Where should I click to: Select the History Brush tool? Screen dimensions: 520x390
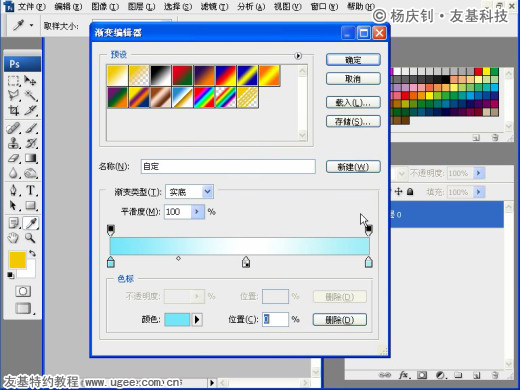point(30,143)
